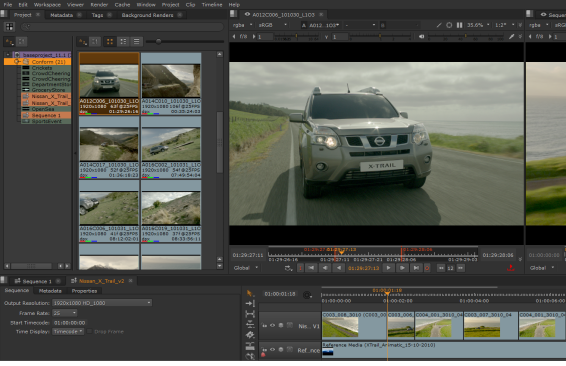
Task: Adjust the thumbnail size slider
Action: coord(158,42)
